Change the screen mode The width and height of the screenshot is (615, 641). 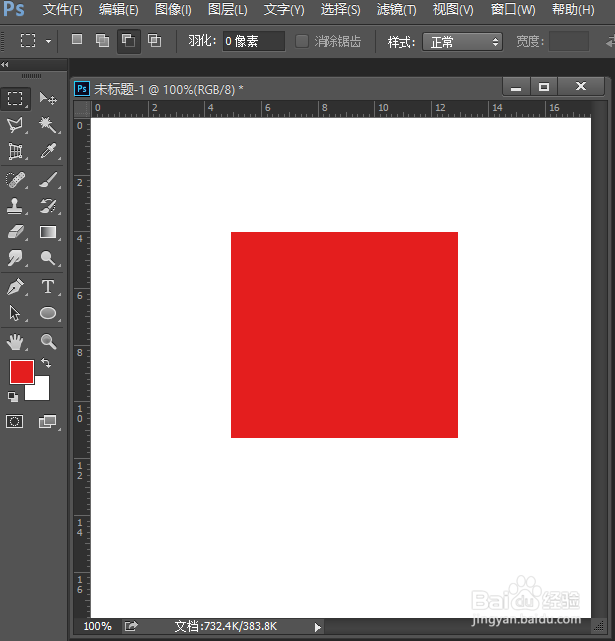click(47, 421)
